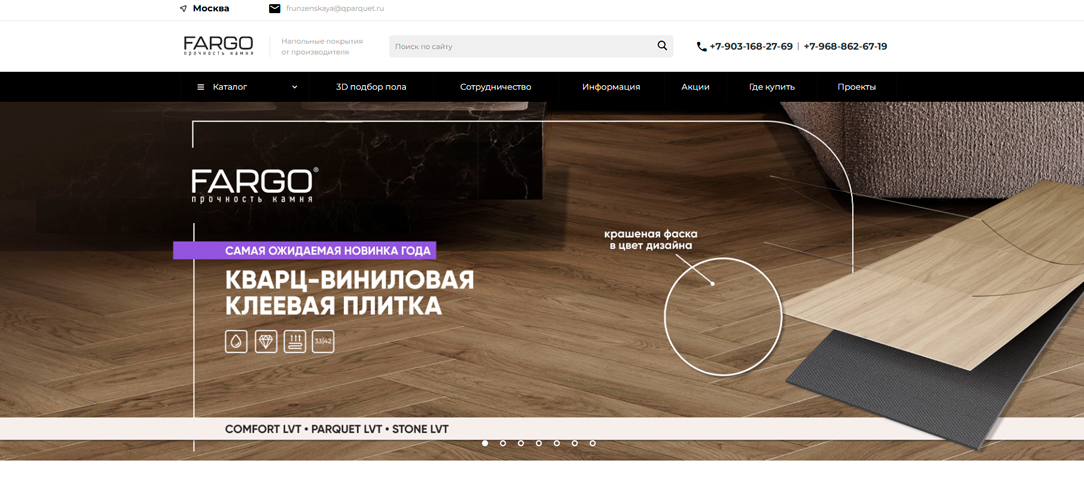Click the Самая ожидаемая новинка года badge
The image size is (1084, 500).
point(305,250)
